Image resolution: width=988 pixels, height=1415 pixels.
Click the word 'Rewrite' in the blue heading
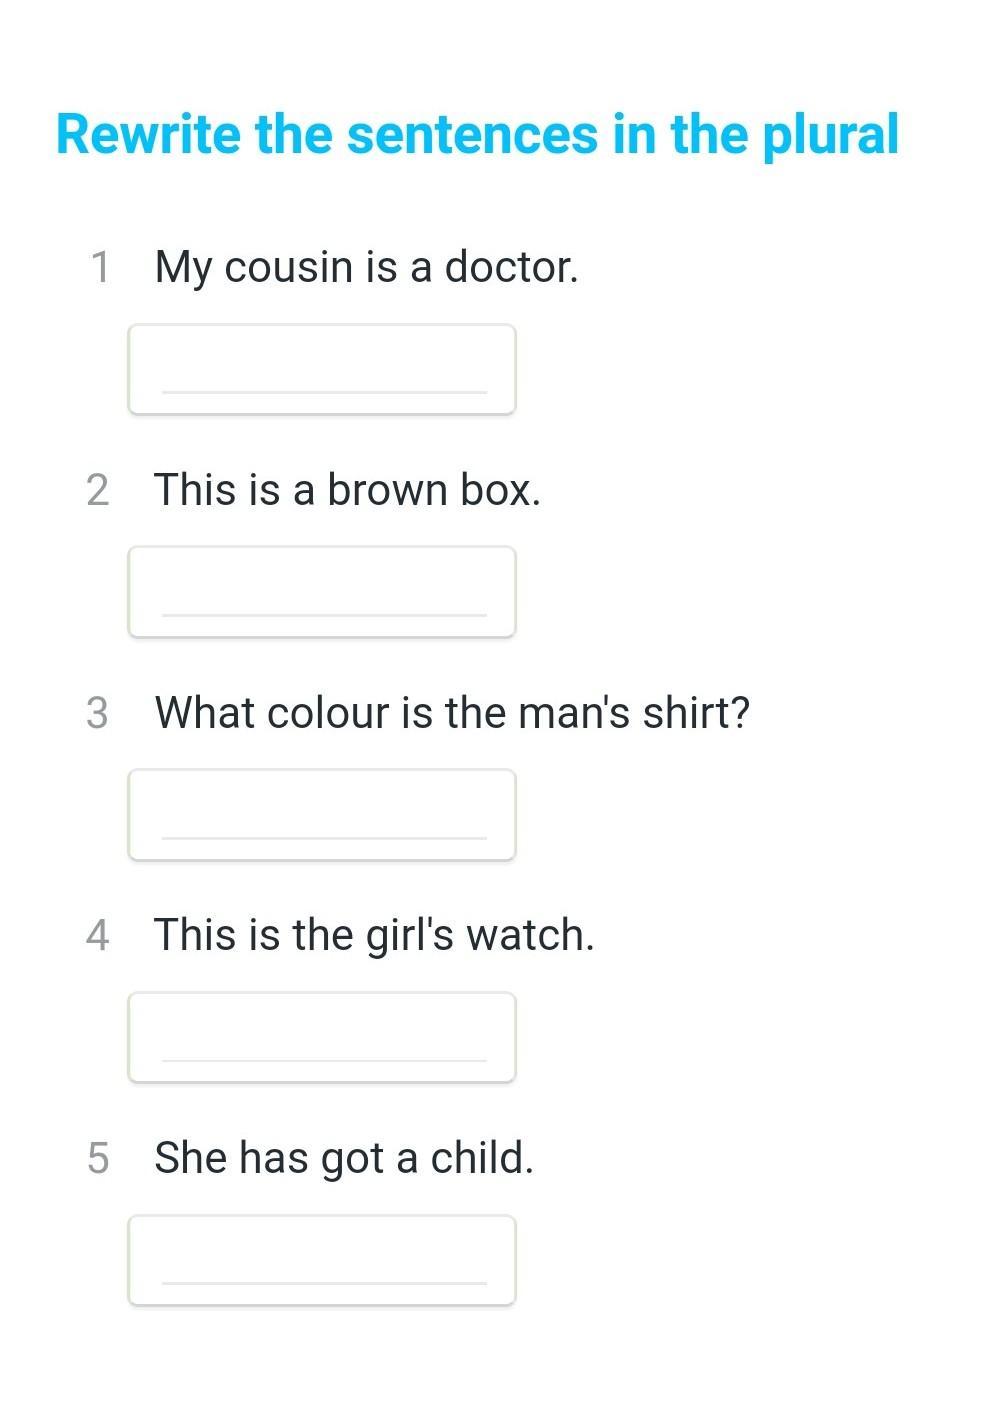[148, 135]
